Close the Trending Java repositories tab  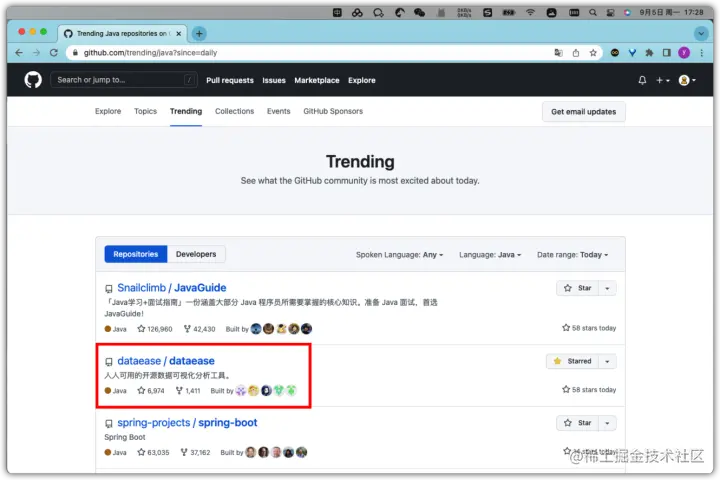point(179,34)
